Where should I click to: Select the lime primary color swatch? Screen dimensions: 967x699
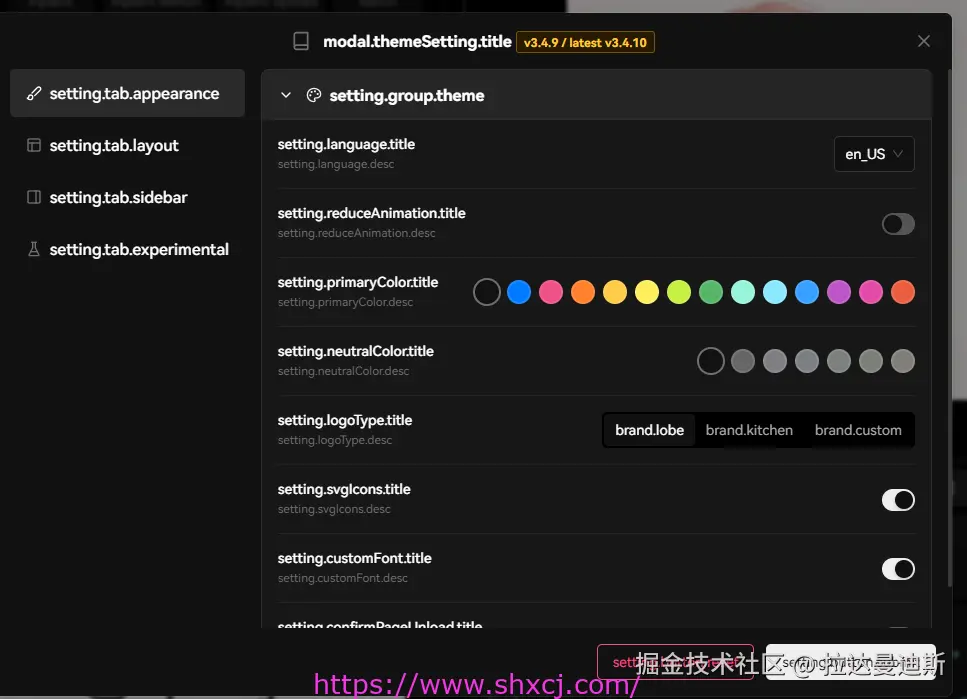679,292
